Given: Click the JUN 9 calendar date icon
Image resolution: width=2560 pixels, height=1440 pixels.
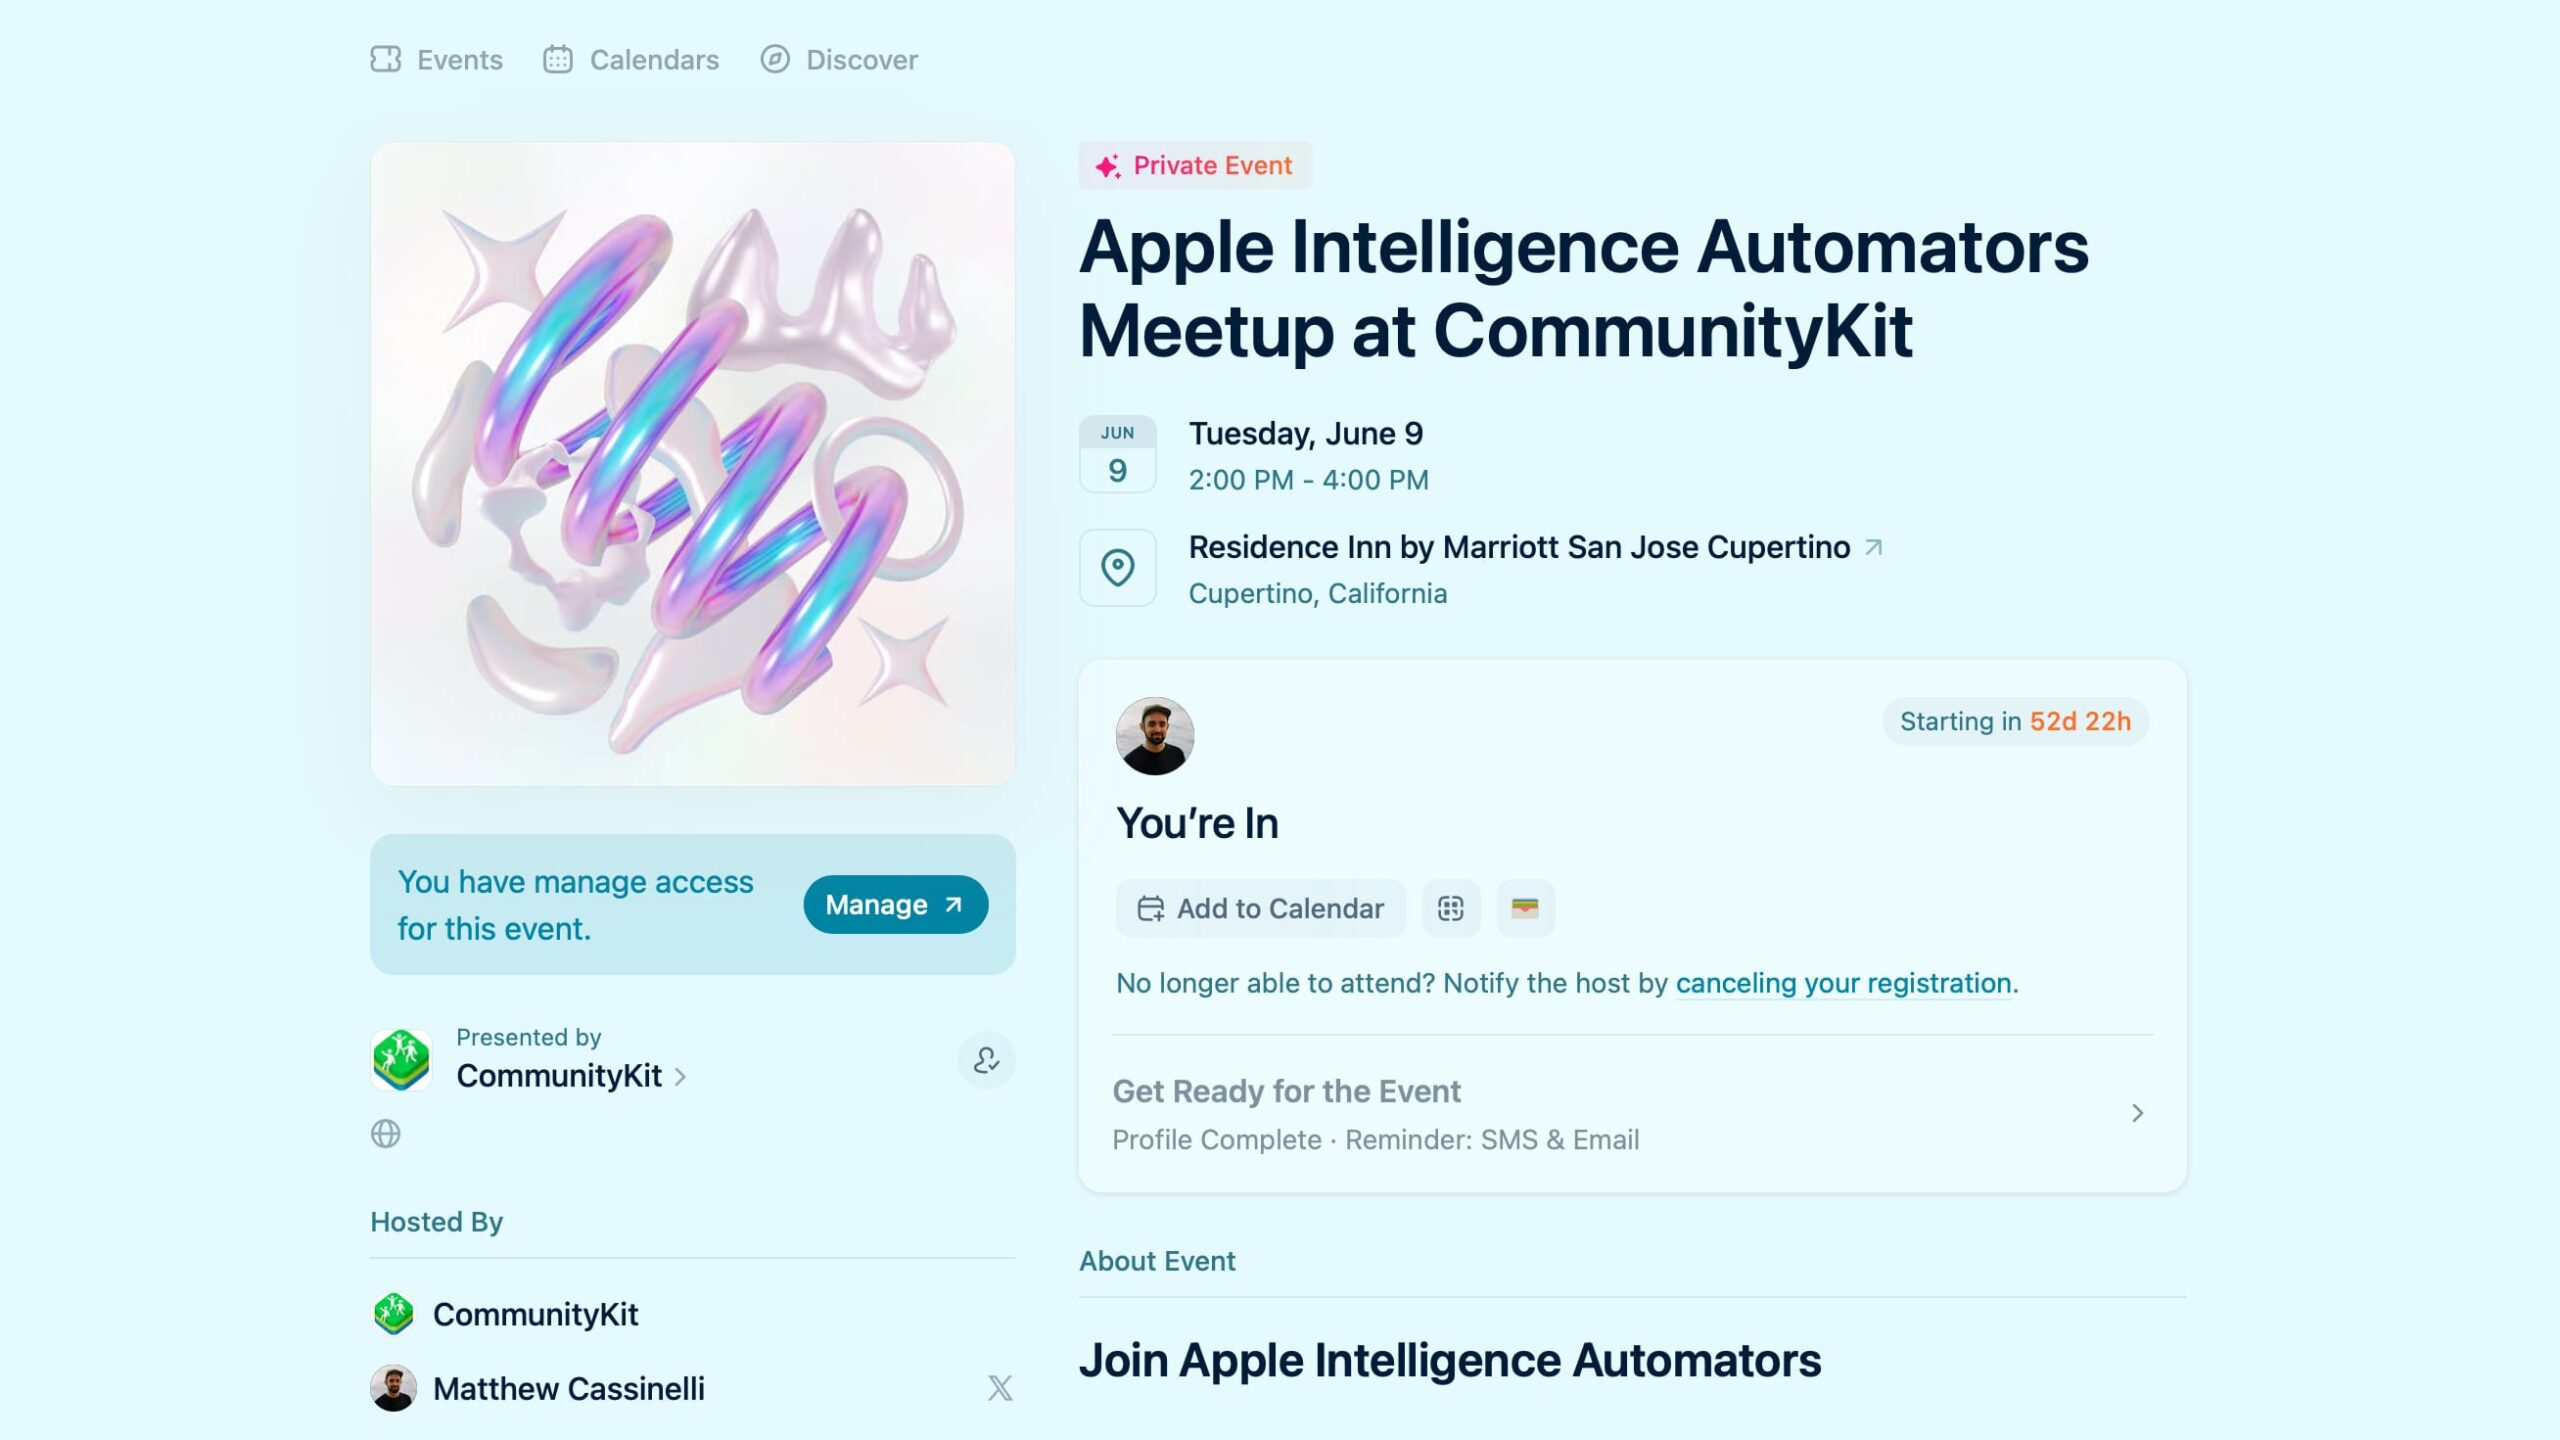Looking at the screenshot, I should (x=1118, y=455).
